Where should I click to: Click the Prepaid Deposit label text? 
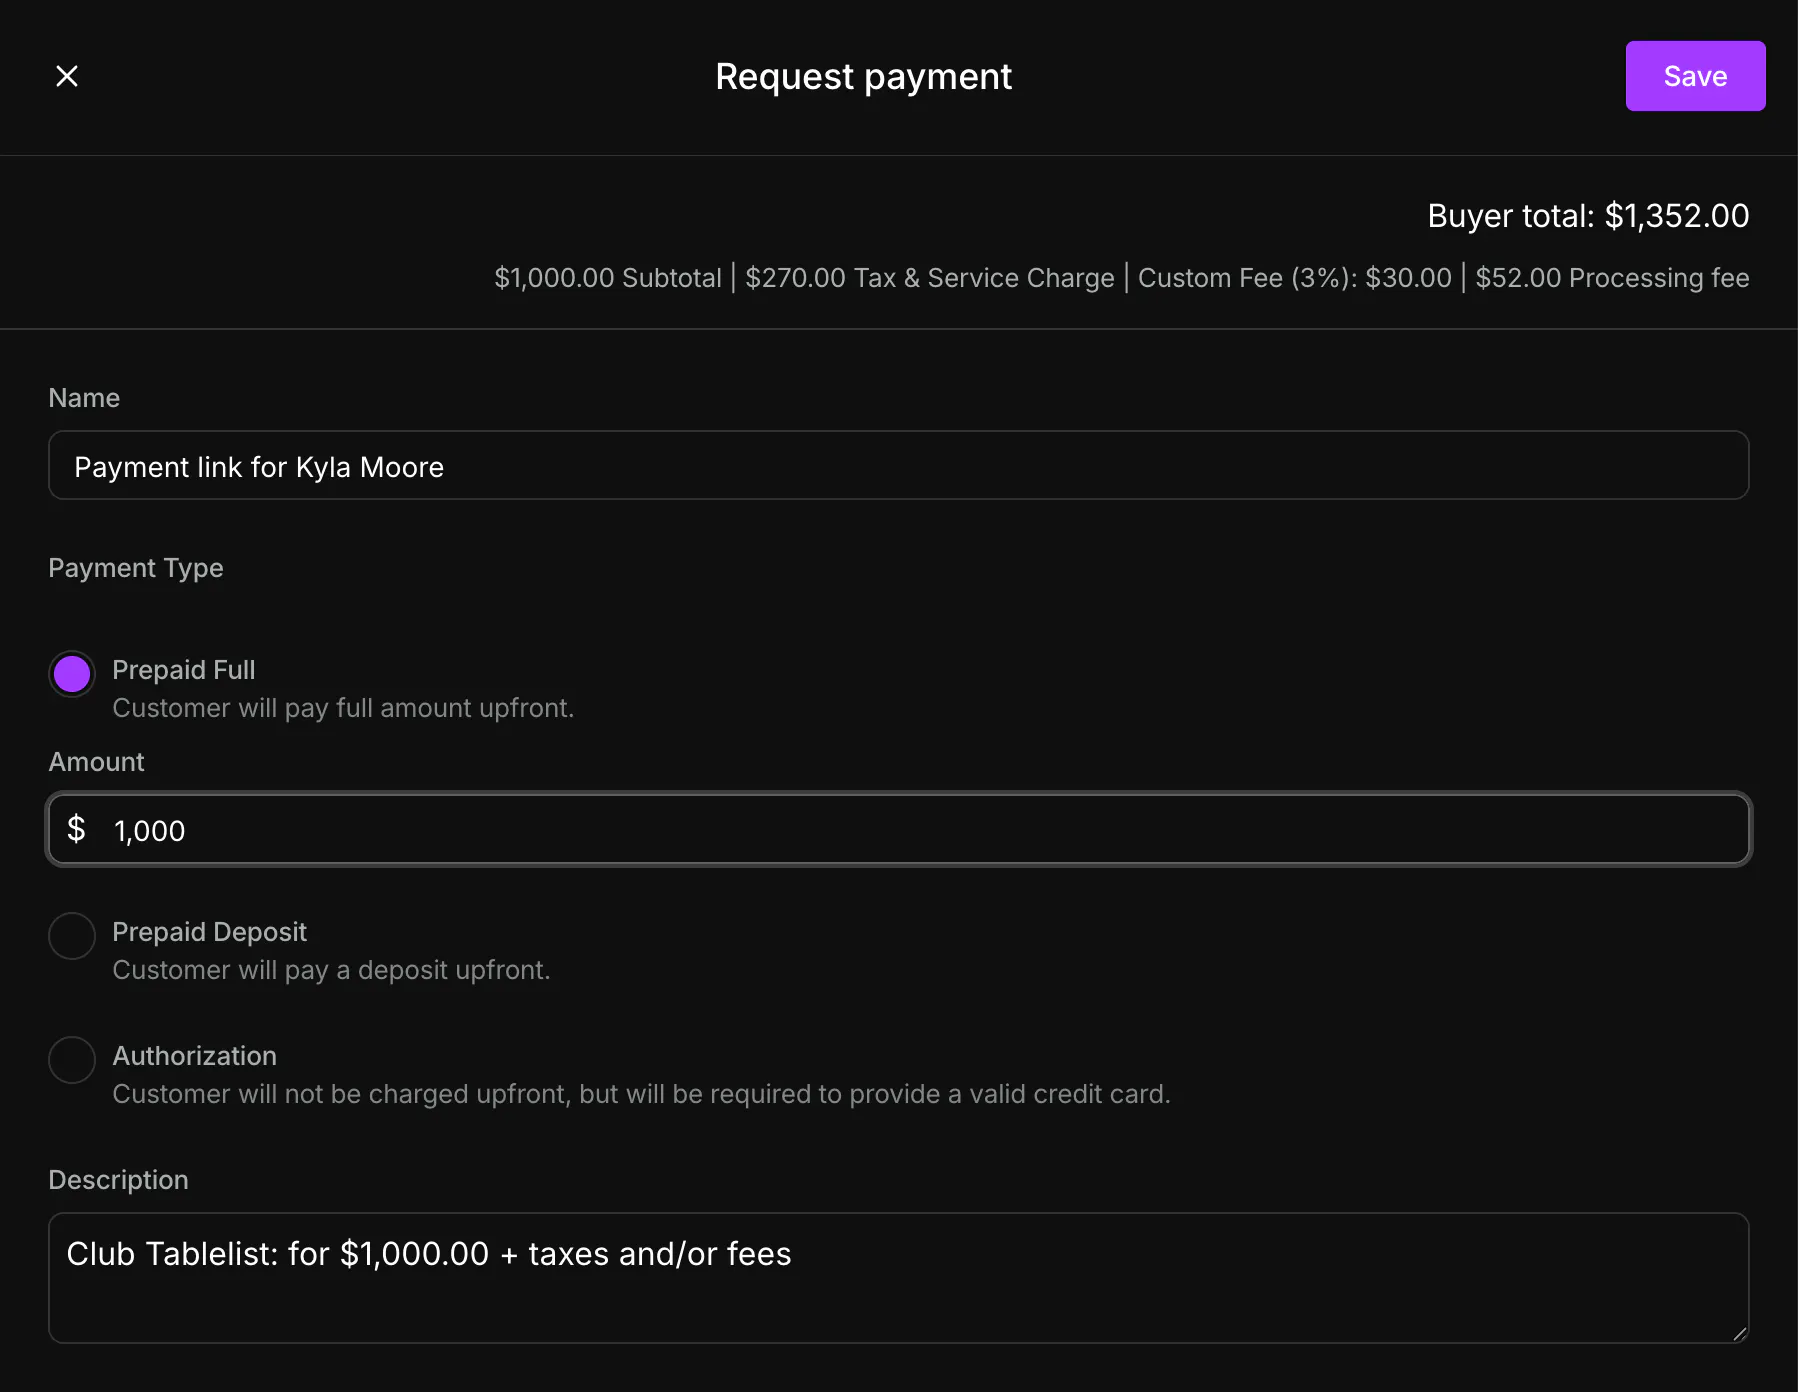coord(209,932)
